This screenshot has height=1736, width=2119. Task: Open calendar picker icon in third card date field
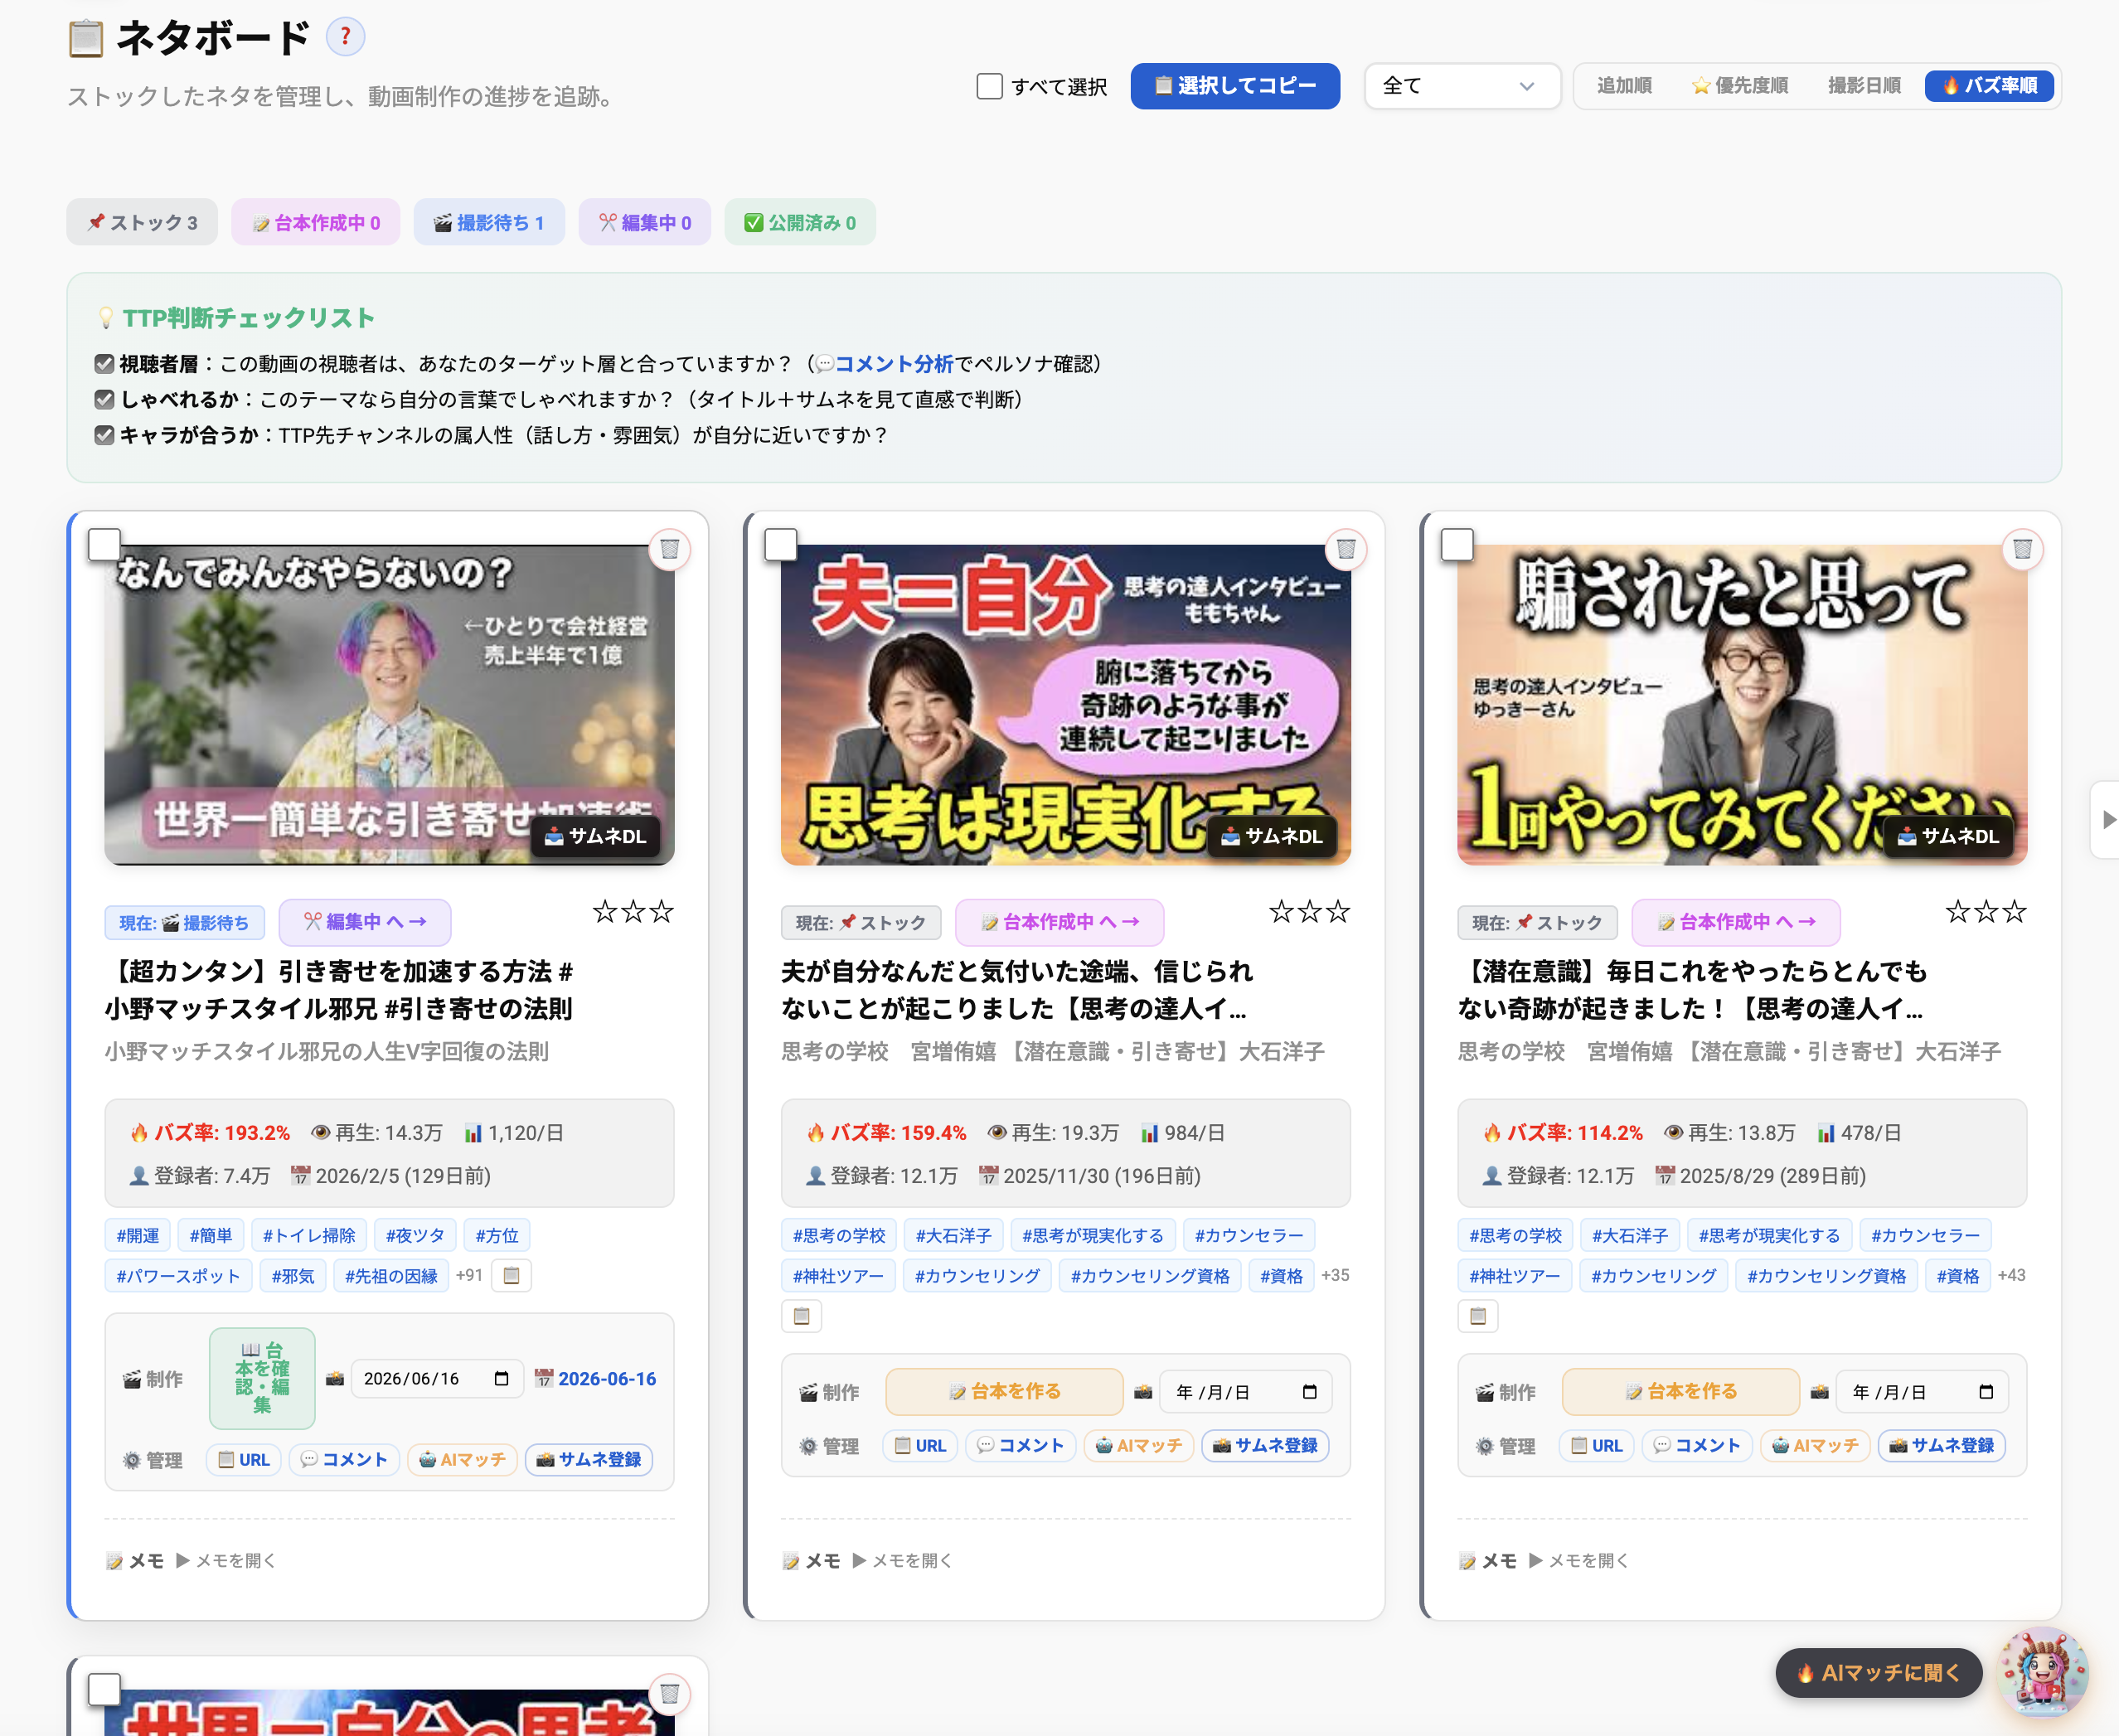[x=1986, y=1392]
